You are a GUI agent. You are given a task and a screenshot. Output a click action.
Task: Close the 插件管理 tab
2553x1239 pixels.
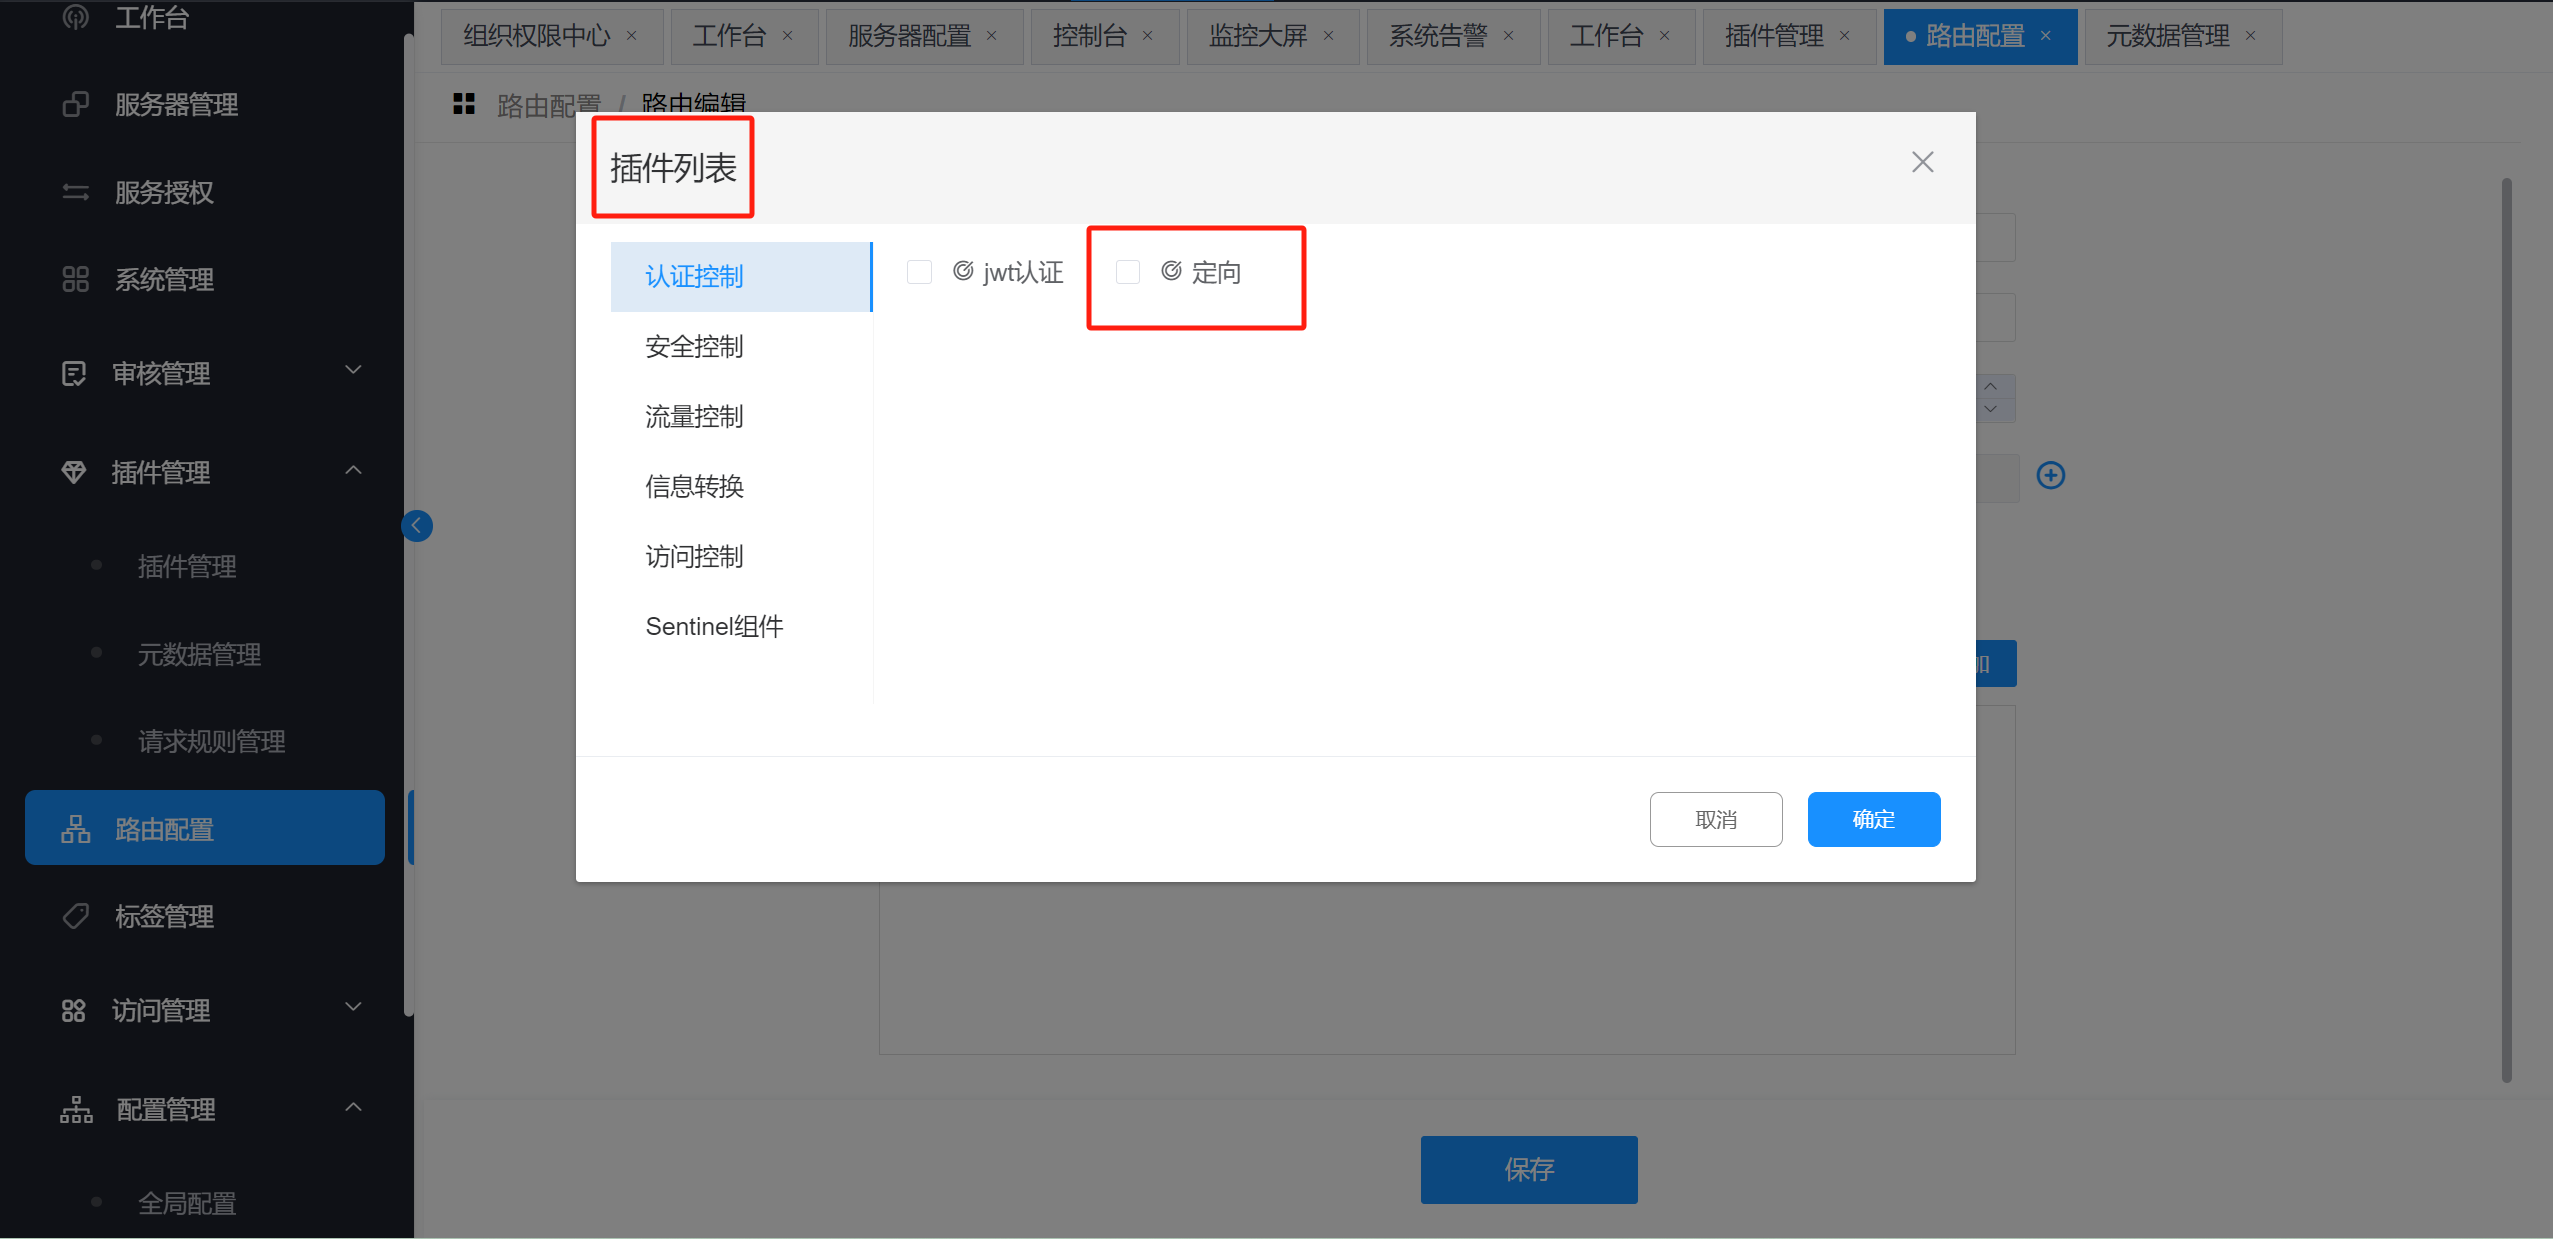click(x=1845, y=36)
